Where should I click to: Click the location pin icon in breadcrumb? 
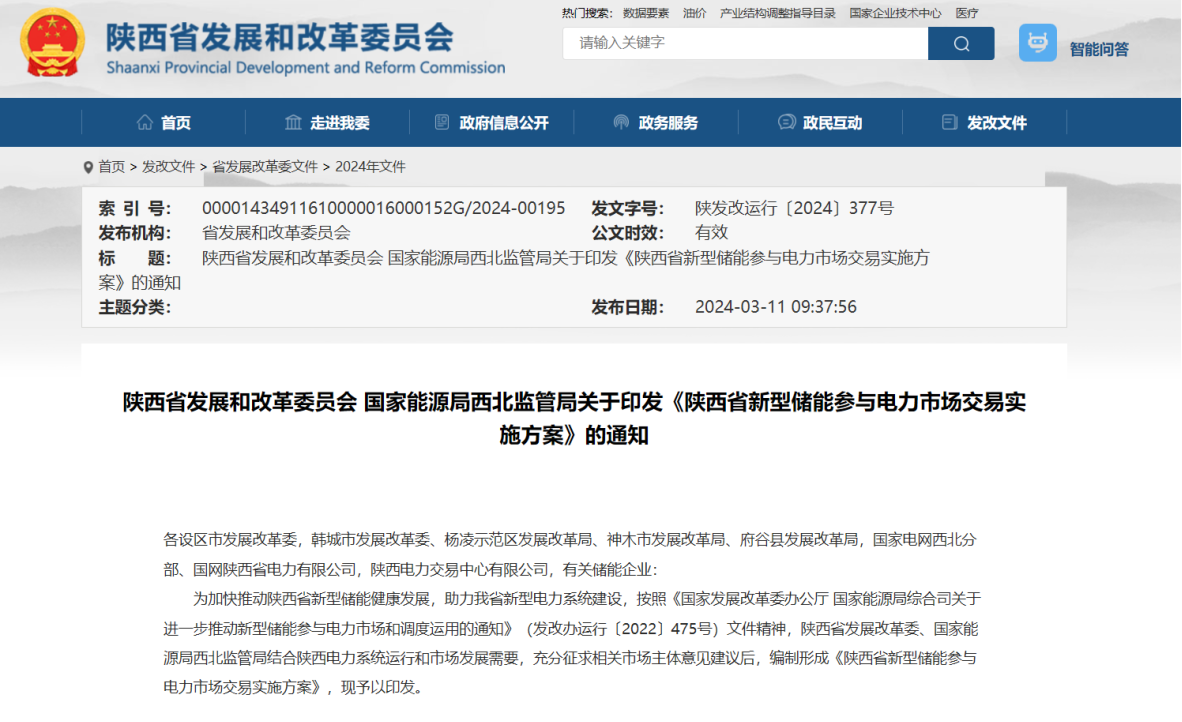(88, 167)
